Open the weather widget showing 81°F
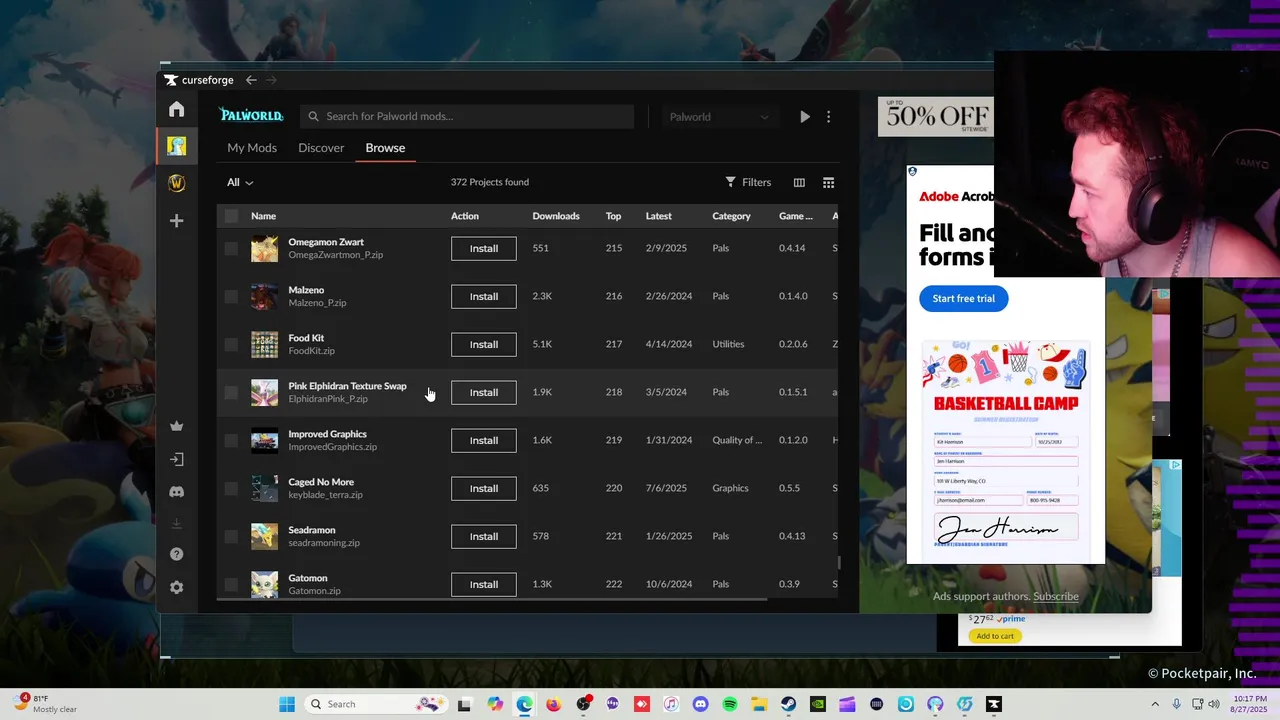Image resolution: width=1280 pixels, height=720 pixels. click(x=45, y=704)
